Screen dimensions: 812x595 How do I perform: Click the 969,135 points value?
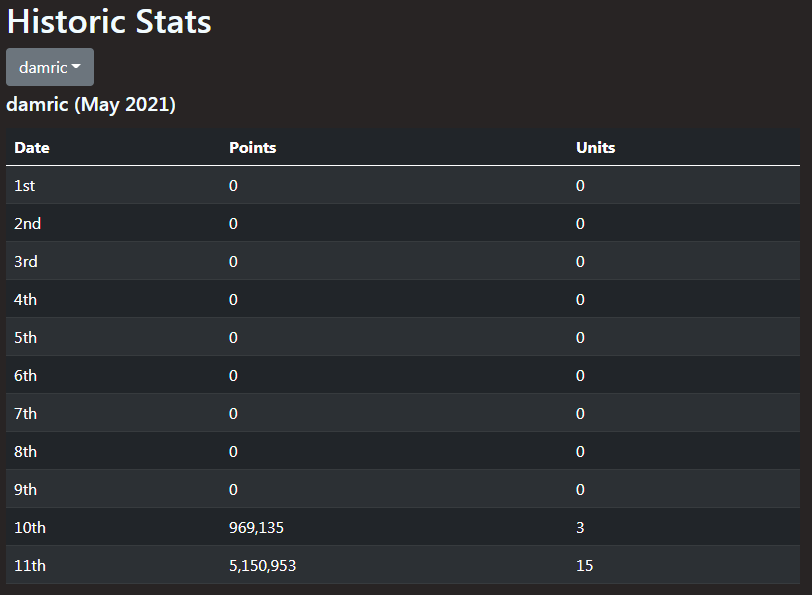[256, 528]
